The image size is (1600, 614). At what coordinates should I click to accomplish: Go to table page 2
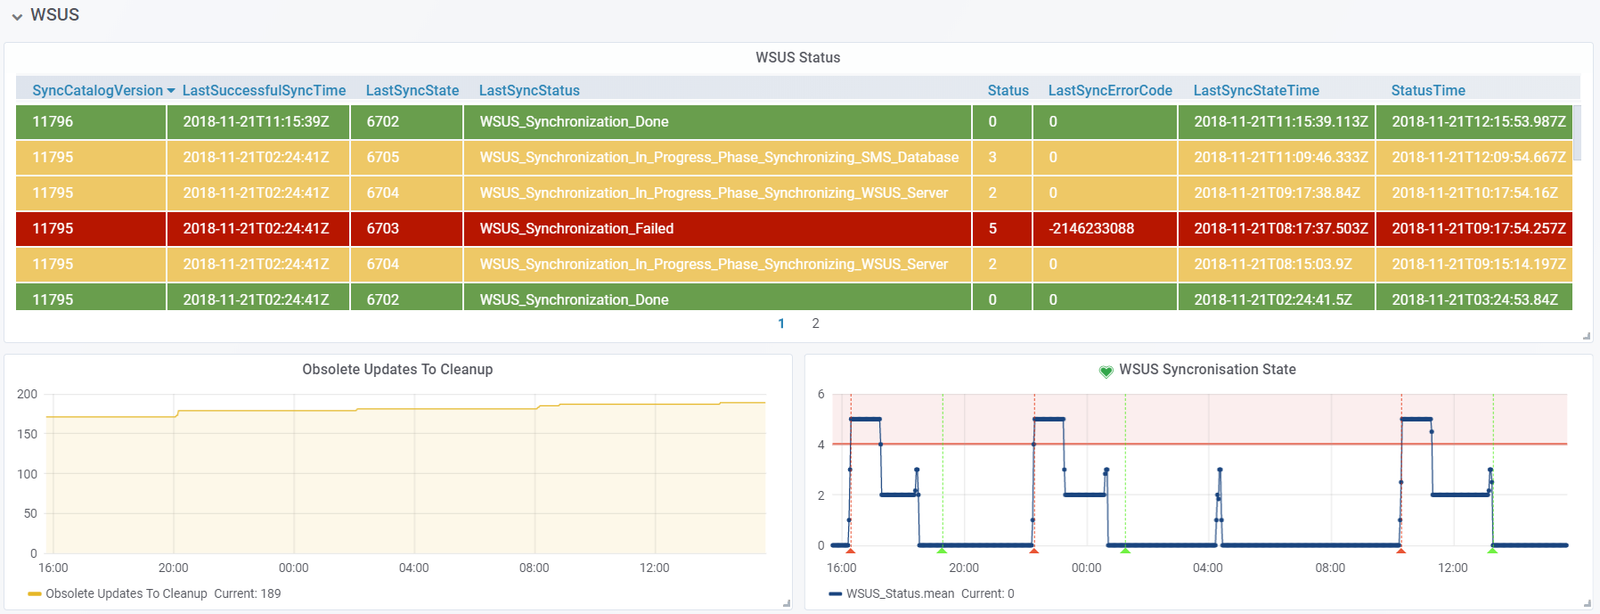(815, 323)
